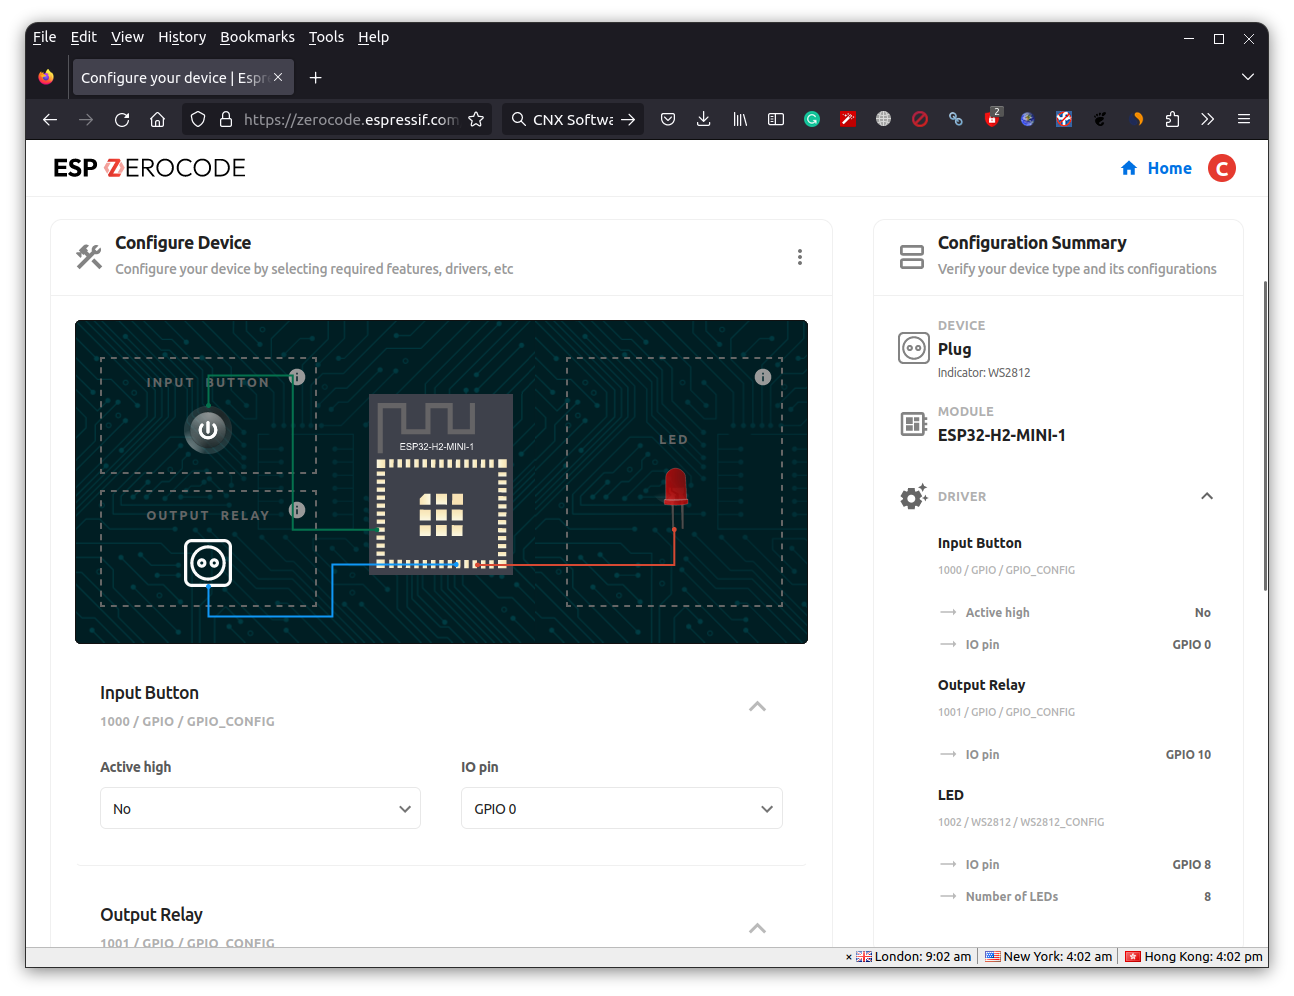Click the Plug device icon

[914, 348]
